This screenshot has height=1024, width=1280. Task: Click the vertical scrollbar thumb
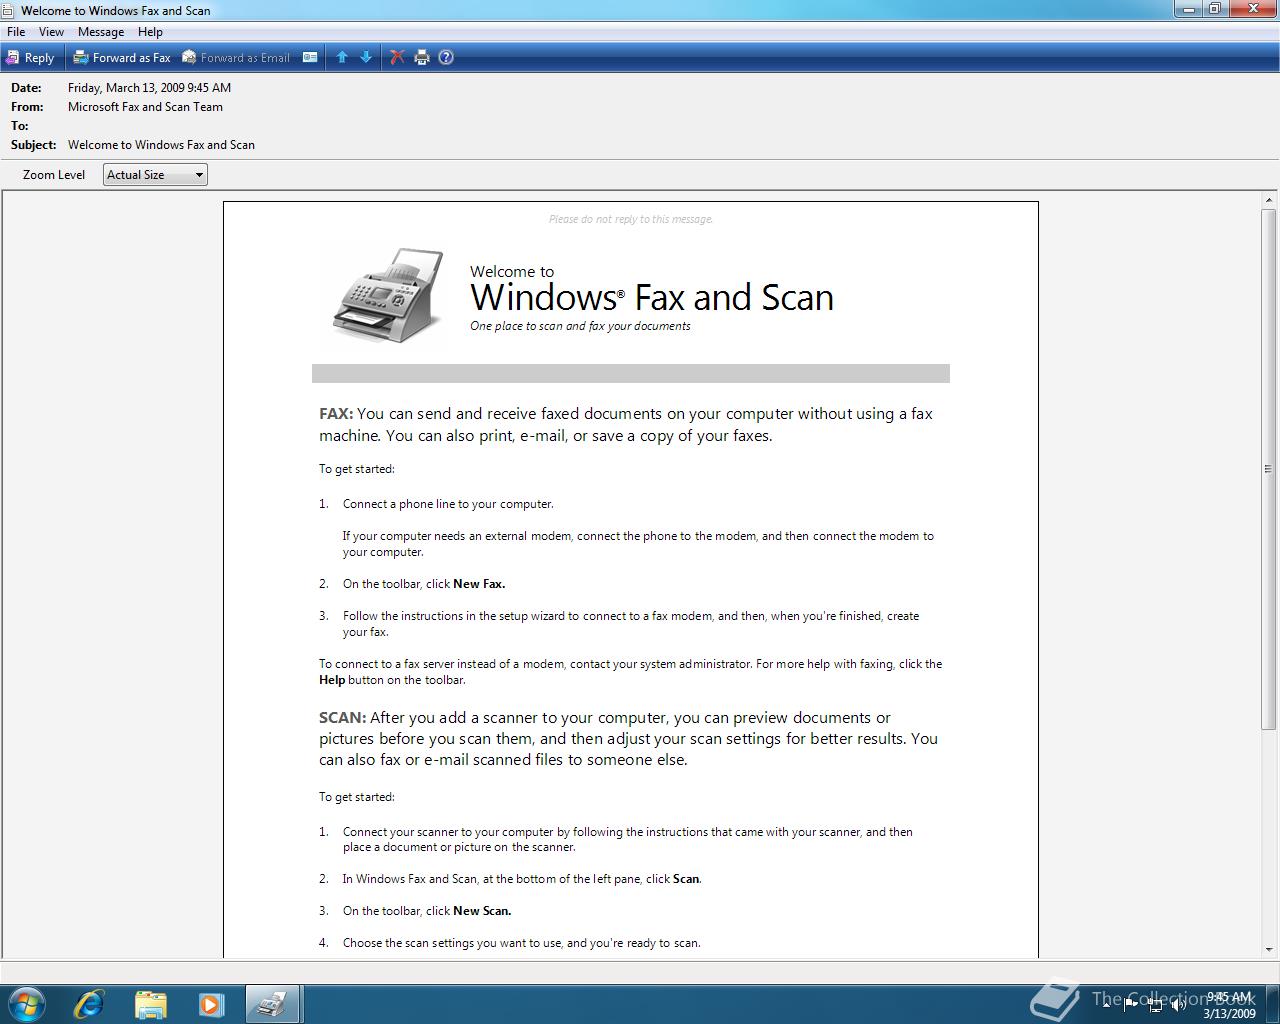[x=1269, y=468]
